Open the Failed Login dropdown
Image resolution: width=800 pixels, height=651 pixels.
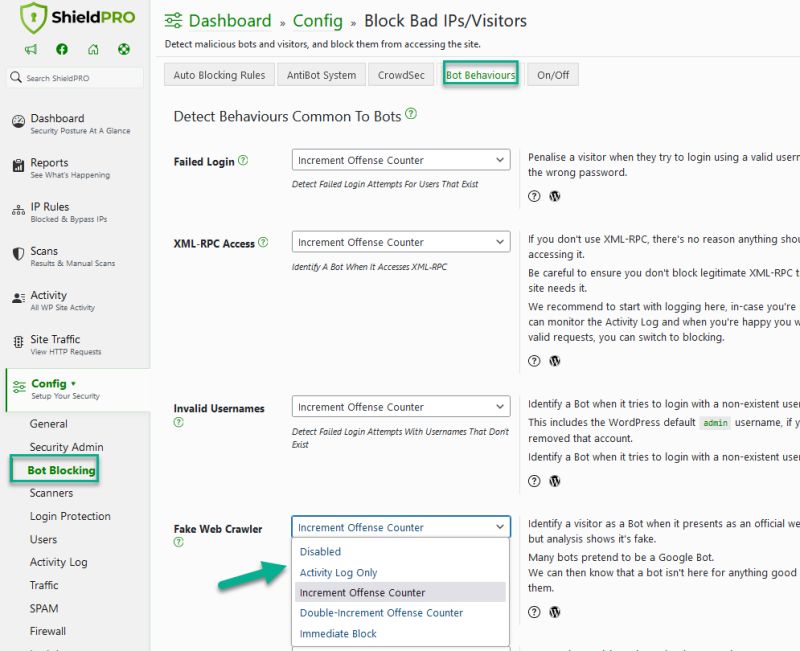(x=401, y=160)
